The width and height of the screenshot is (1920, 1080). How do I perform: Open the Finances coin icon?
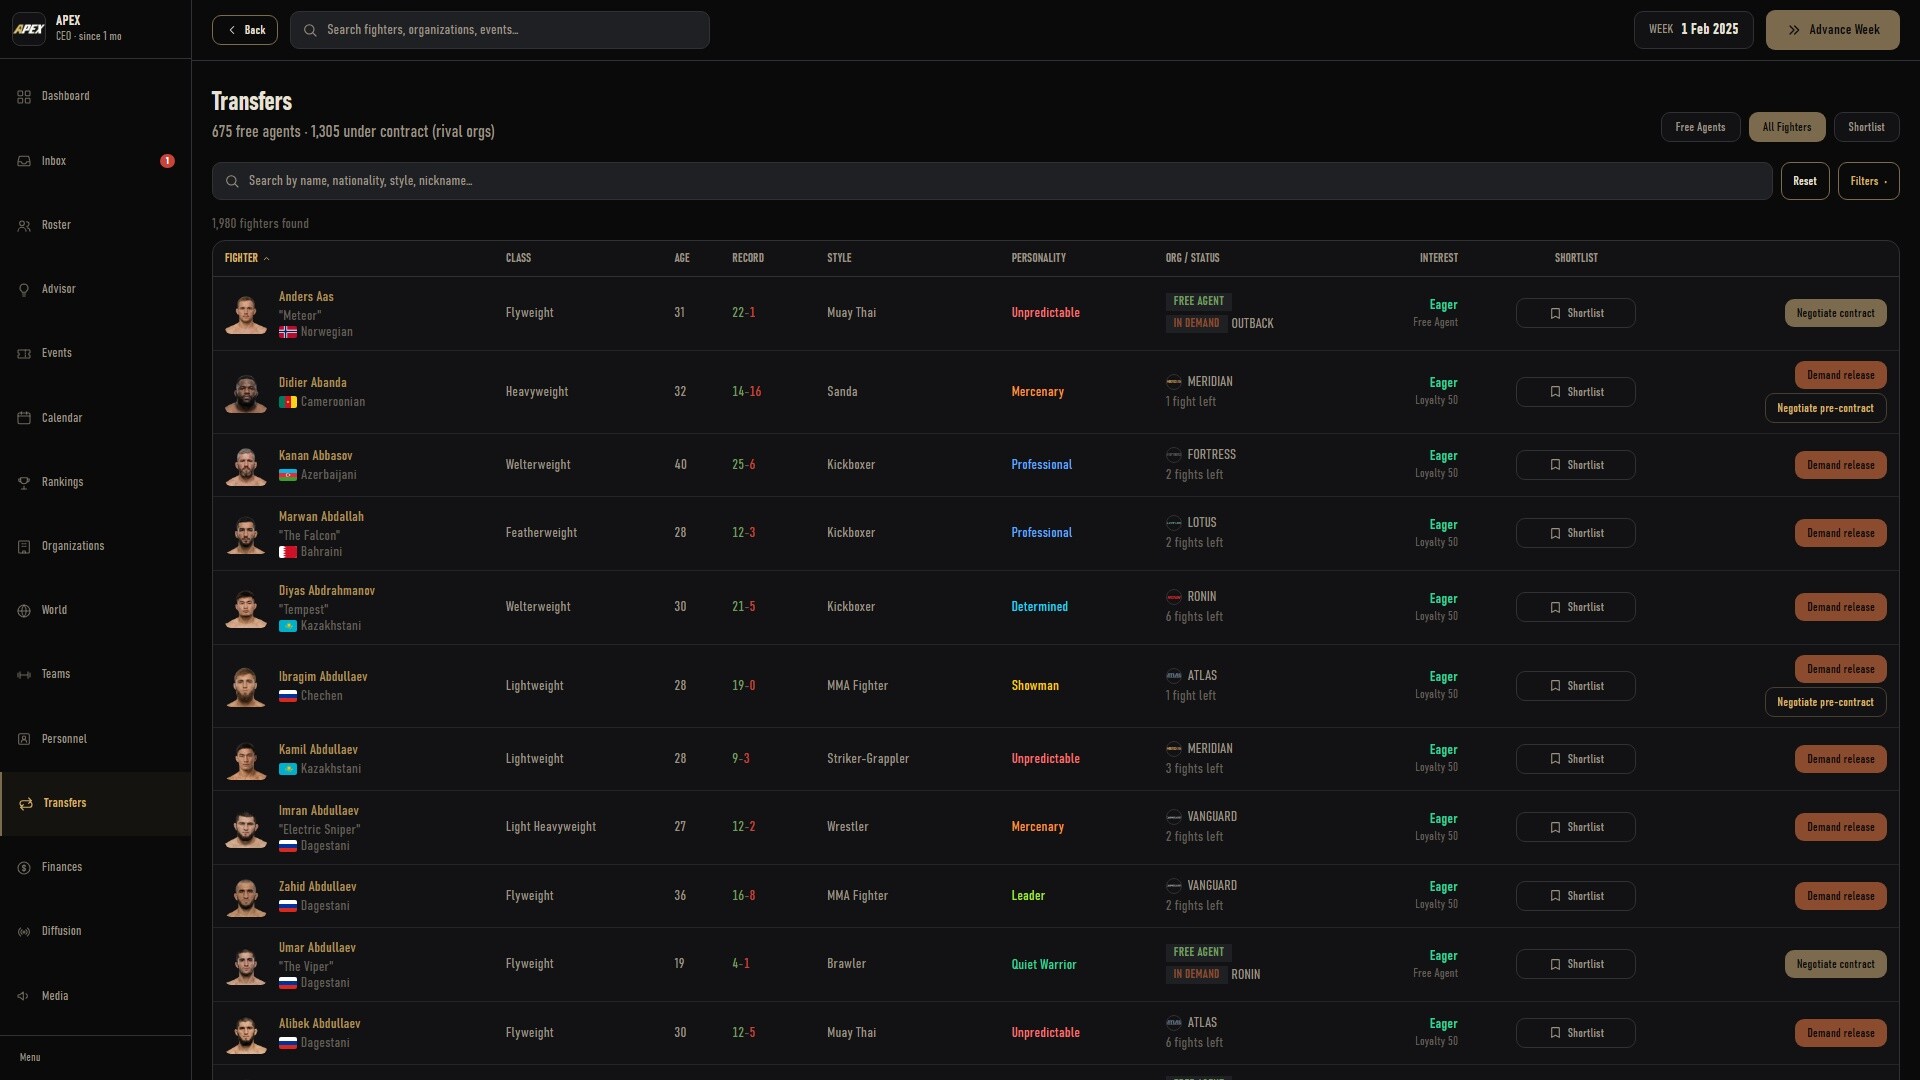(24, 868)
